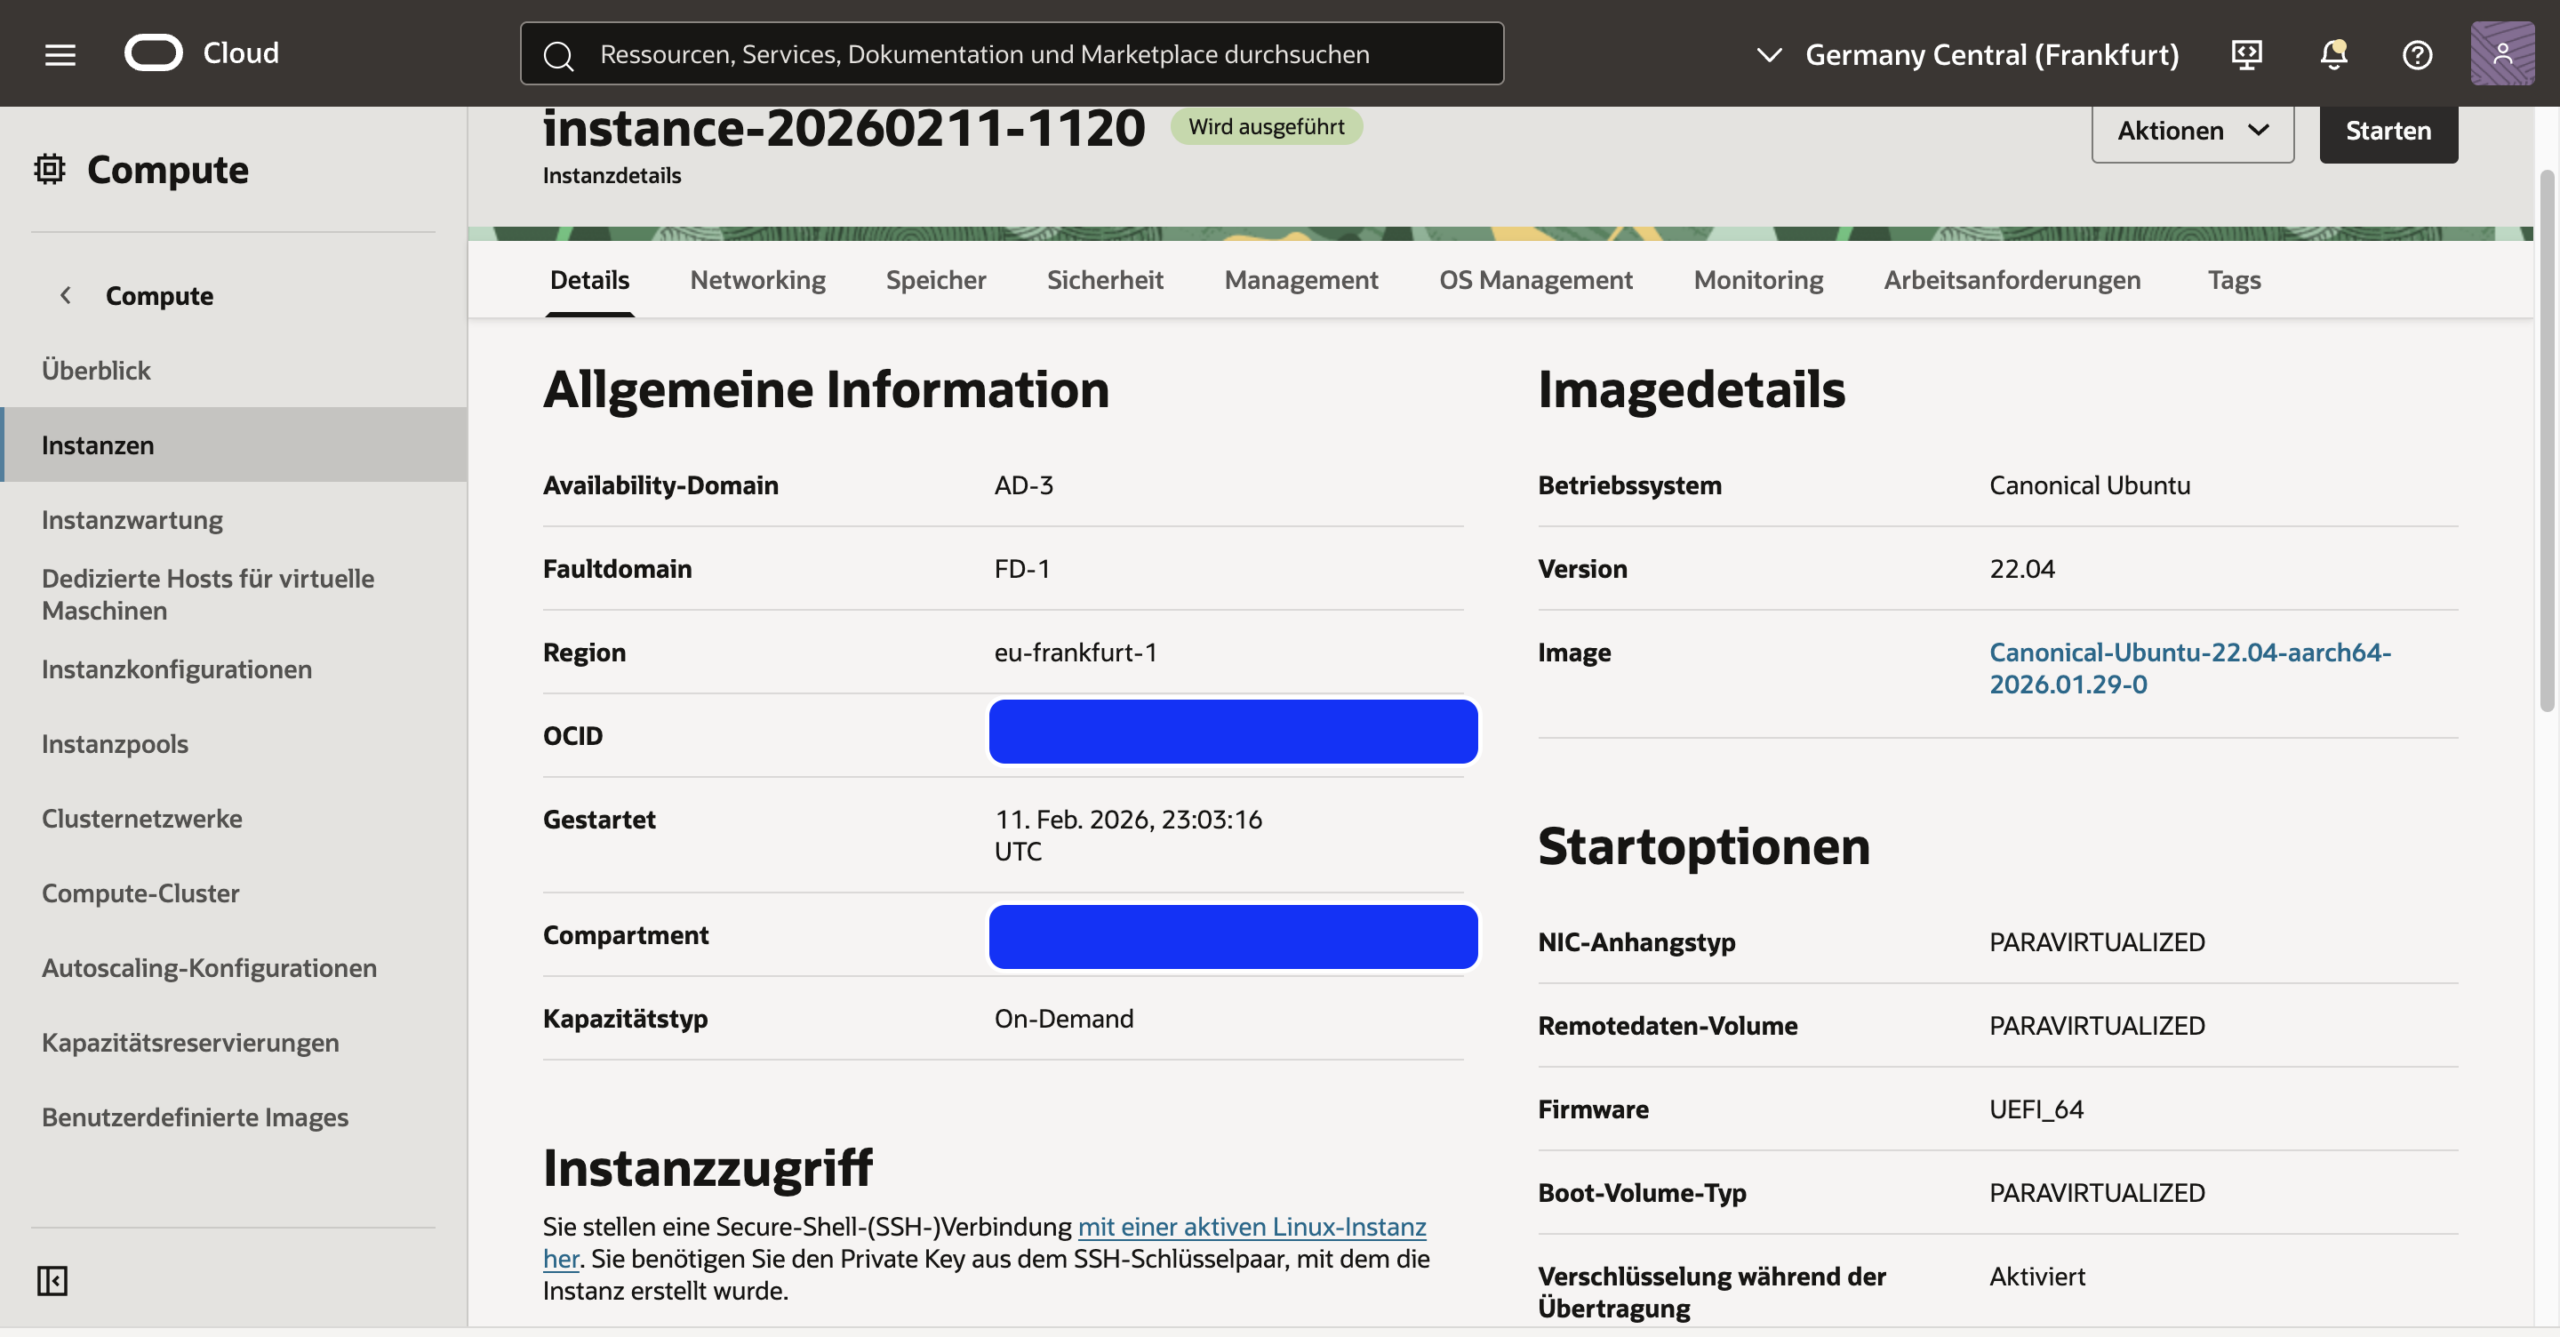Switch to the Monitoring tab

coord(1759,280)
